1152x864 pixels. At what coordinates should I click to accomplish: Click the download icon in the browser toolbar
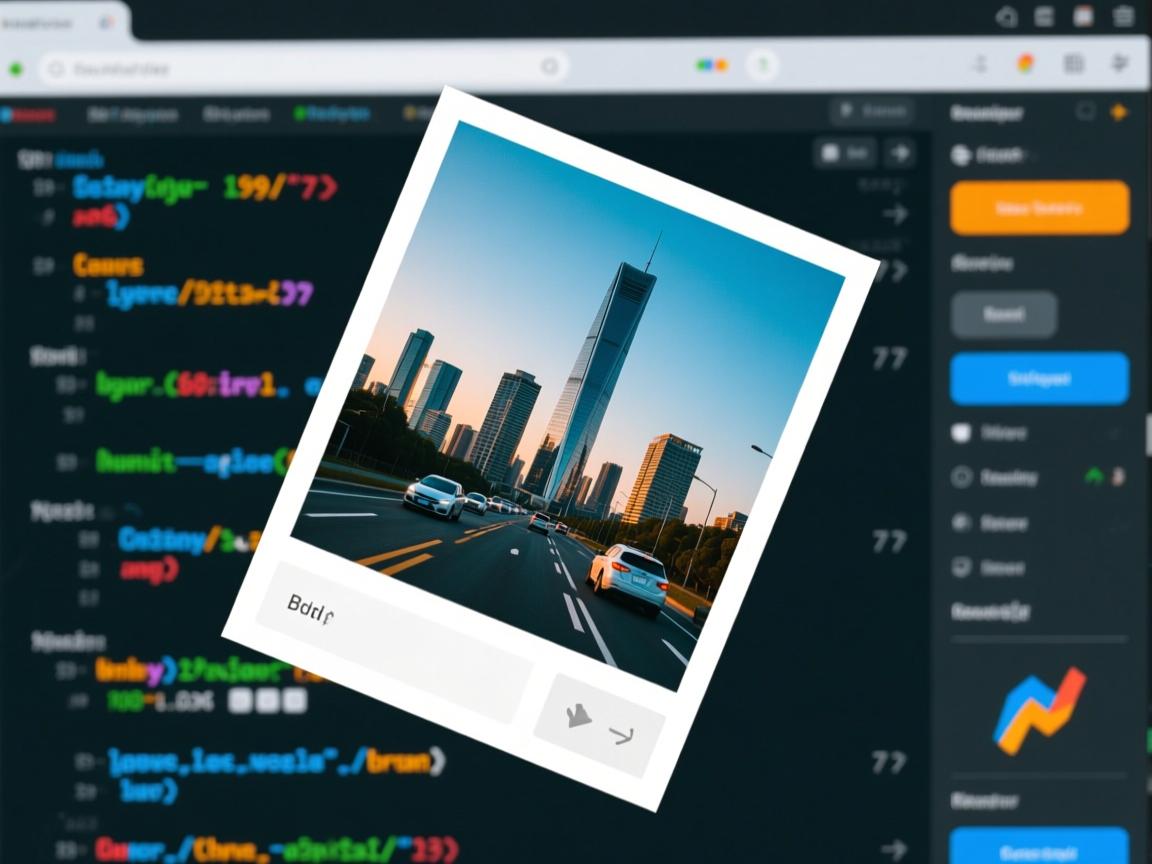point(980,64)
